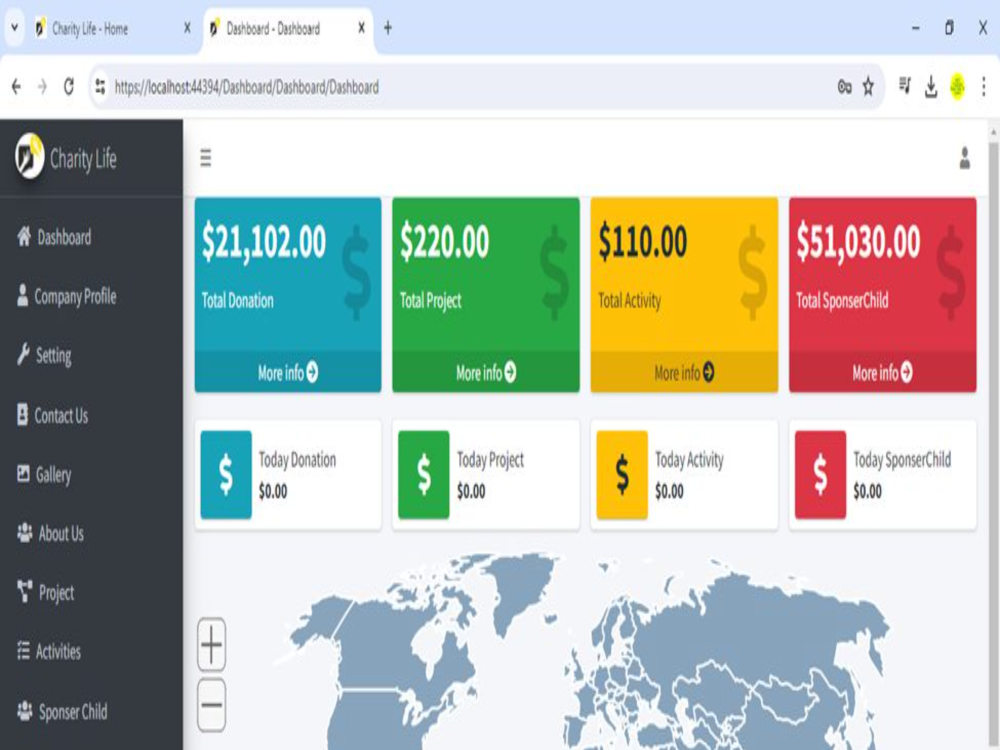Click the $21,102.00 Total Donation amount
Screen dimensions: 1000x750
263,242
